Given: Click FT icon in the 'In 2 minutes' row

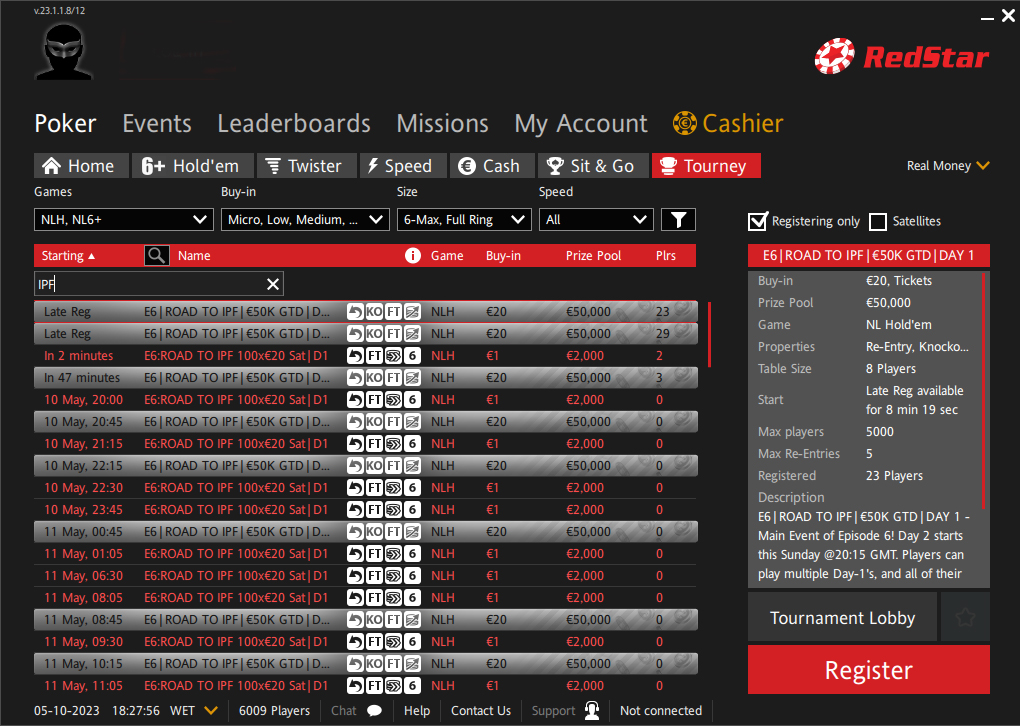Looking at the screenshot, I should [374, 356].
